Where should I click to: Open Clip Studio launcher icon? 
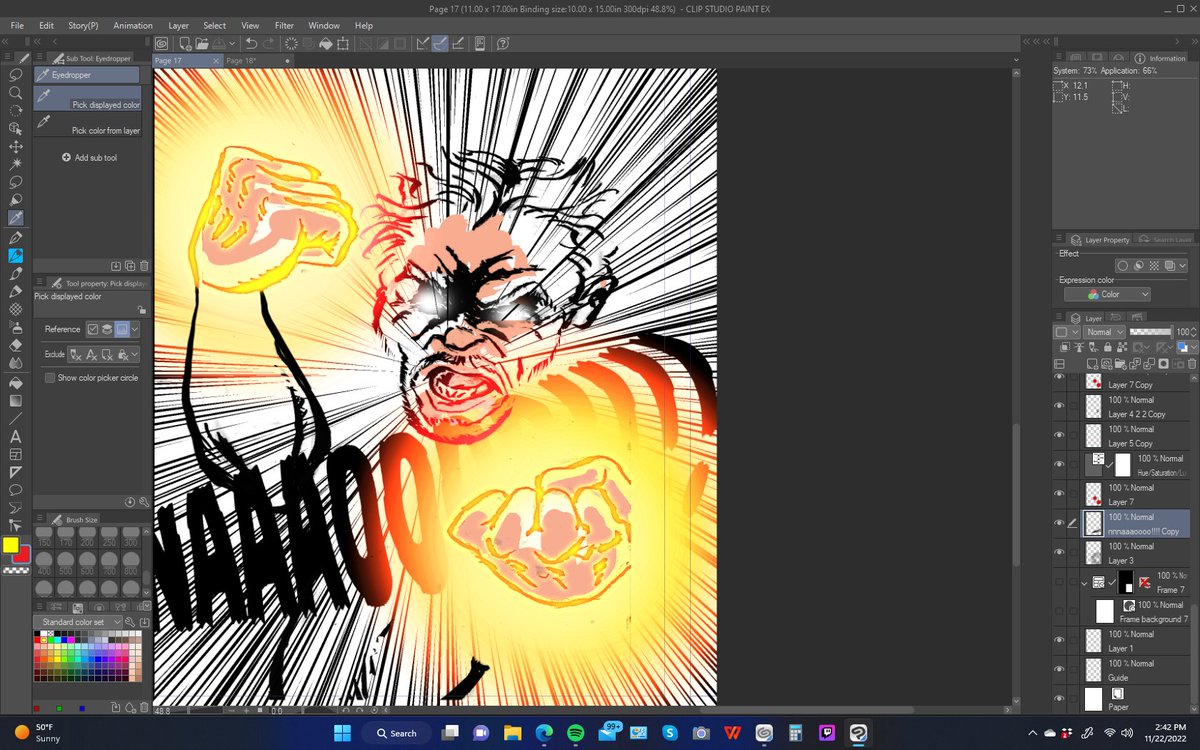coord(162,44)
